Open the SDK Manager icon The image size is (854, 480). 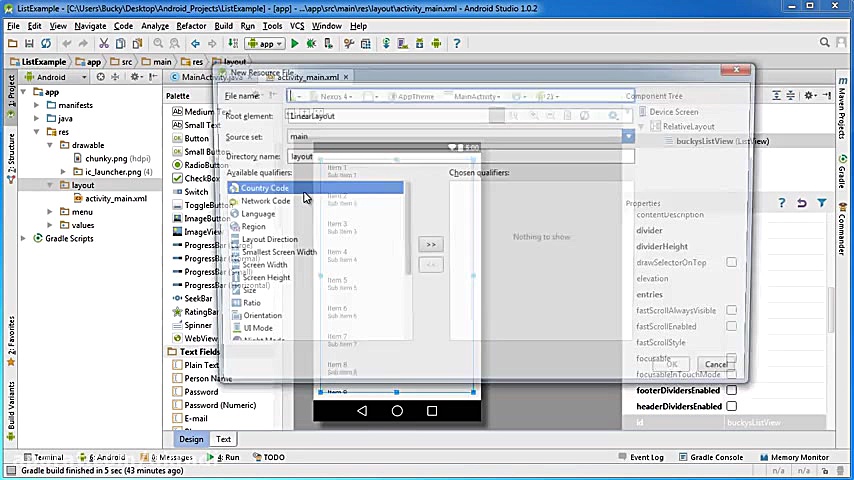(x=420, y=44)
